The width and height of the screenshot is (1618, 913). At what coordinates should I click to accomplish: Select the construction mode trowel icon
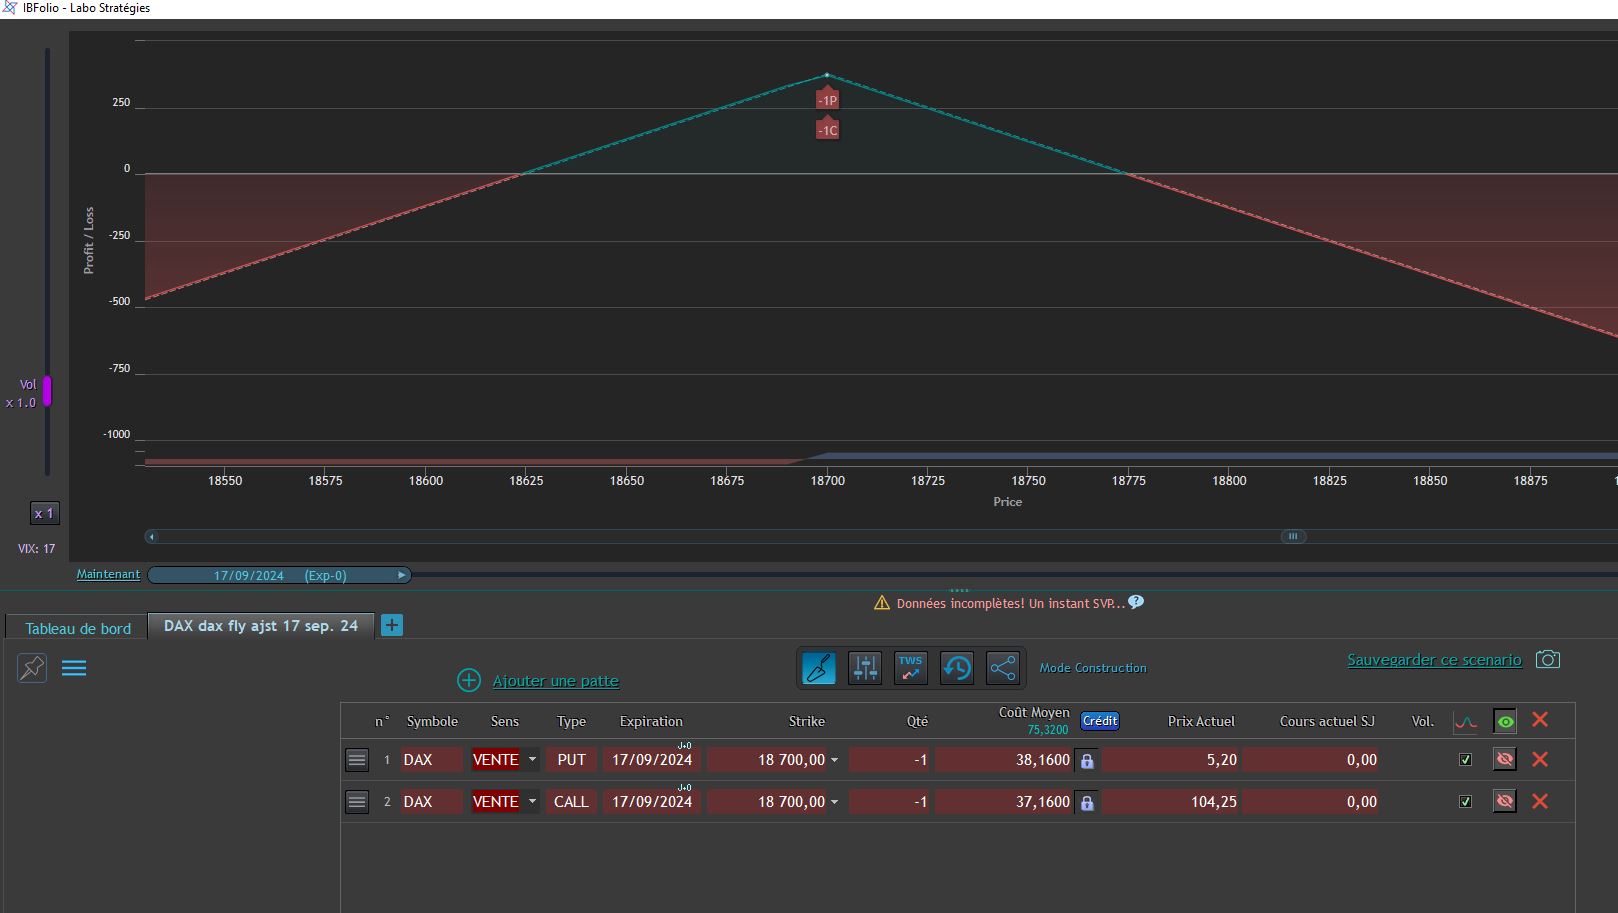click(x=818, y=668)
